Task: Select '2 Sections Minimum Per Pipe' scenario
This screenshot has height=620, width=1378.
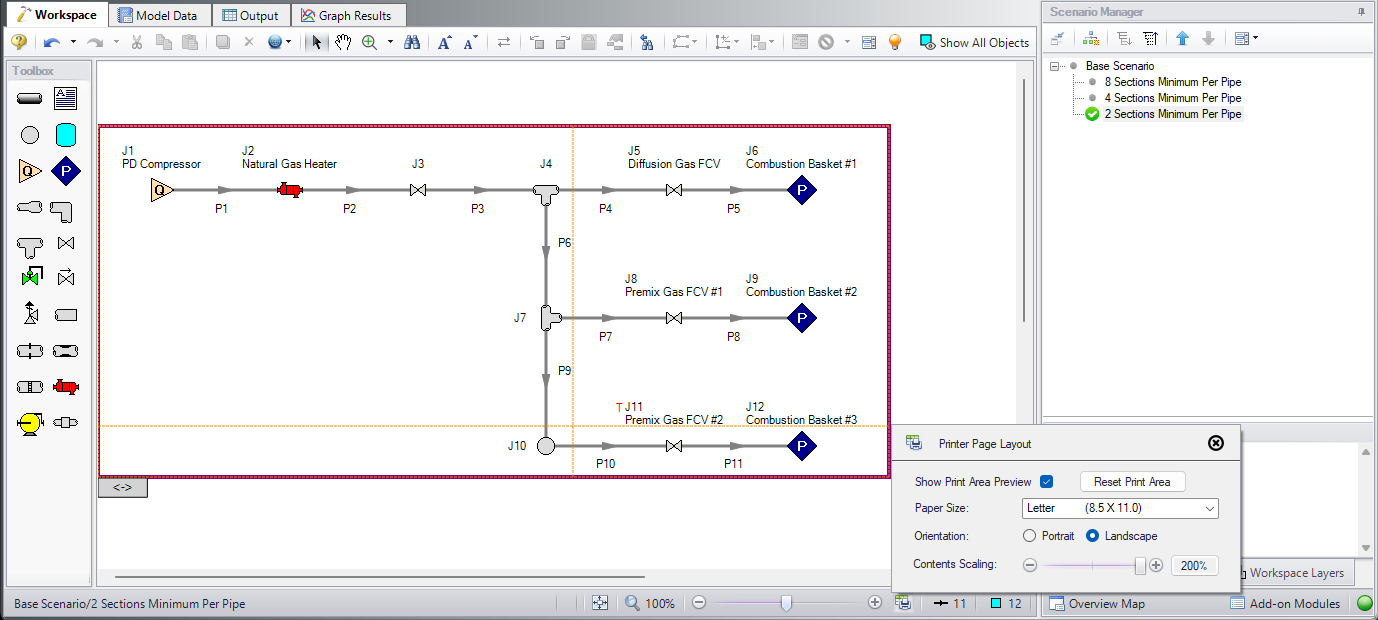Action: click(1173, 114)
